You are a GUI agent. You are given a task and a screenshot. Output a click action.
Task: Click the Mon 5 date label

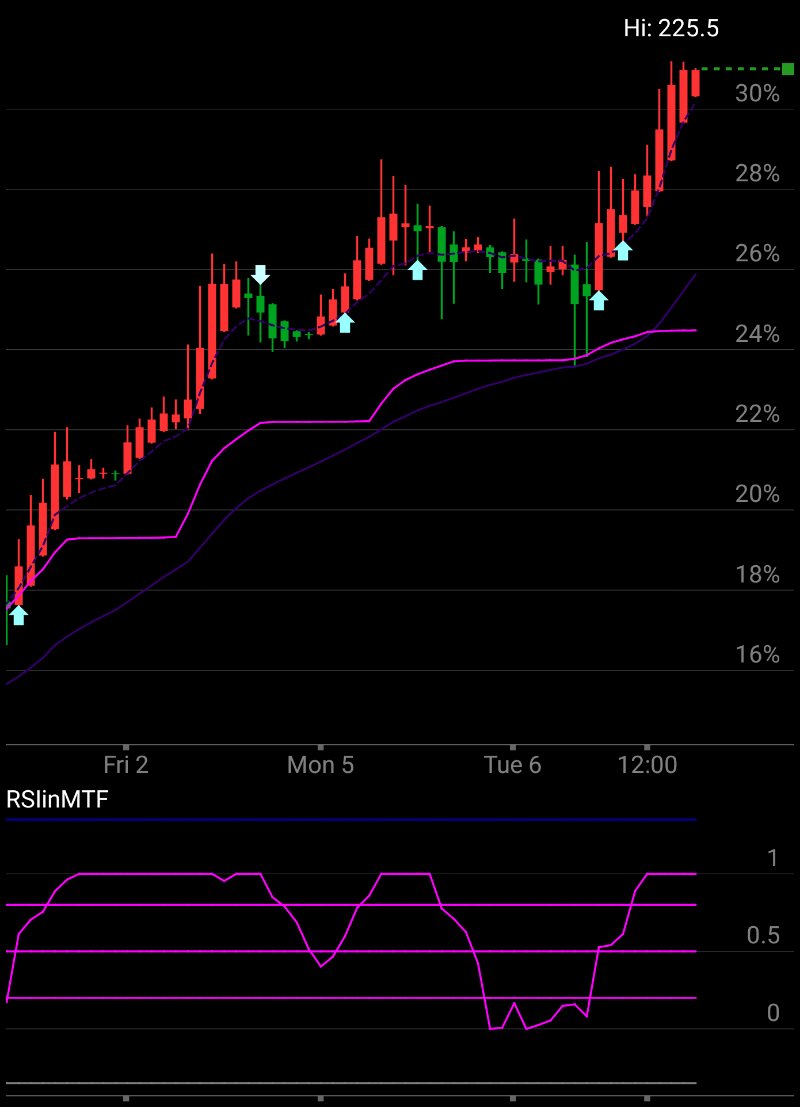[320, 765]
